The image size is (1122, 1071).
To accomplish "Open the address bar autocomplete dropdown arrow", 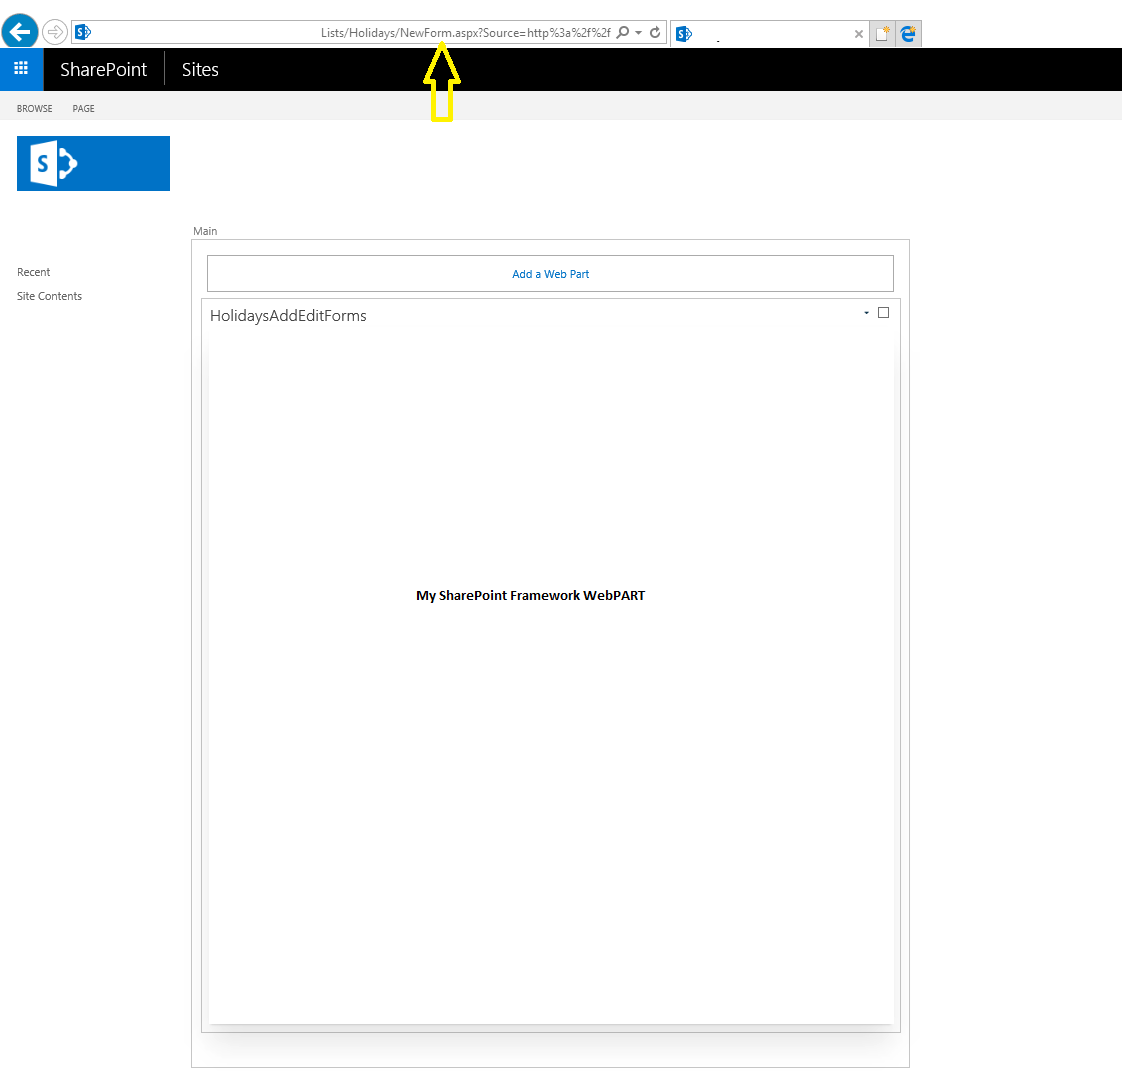I will point(638,32).
